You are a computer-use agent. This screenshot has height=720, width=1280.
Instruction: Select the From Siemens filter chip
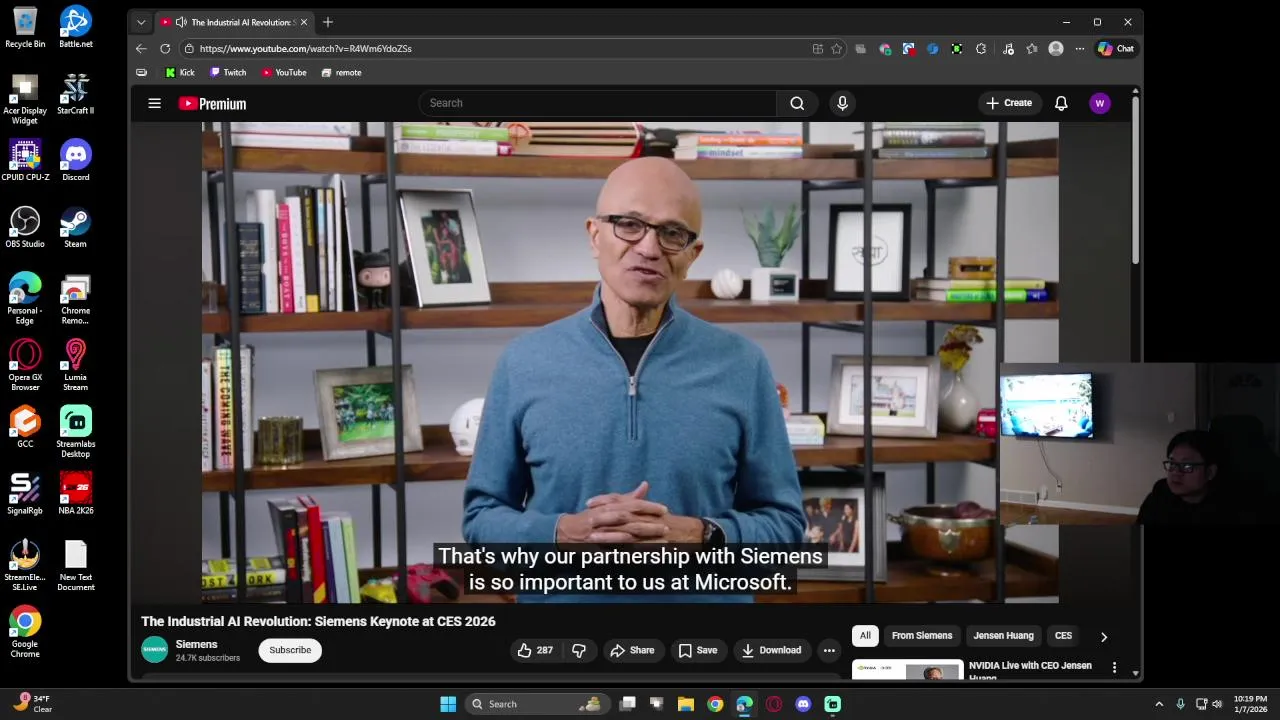point(922,636)
